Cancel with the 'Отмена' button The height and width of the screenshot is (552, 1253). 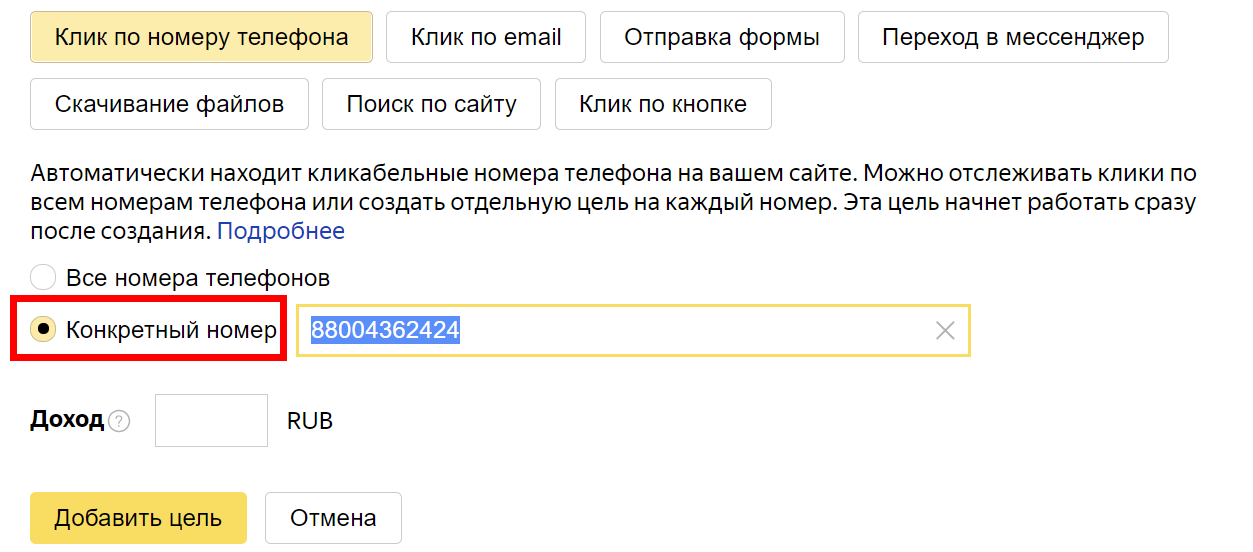[333, 518]
